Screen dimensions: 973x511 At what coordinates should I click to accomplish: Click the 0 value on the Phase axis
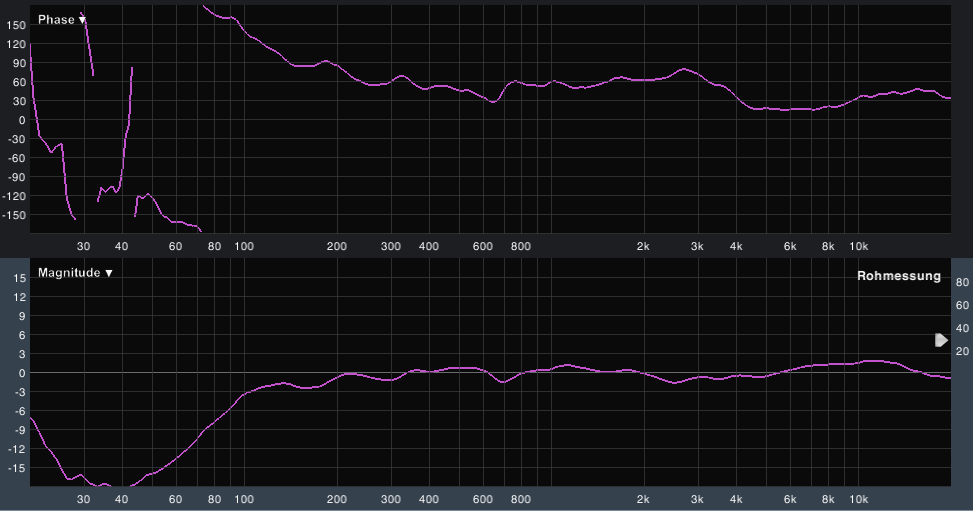21,120
